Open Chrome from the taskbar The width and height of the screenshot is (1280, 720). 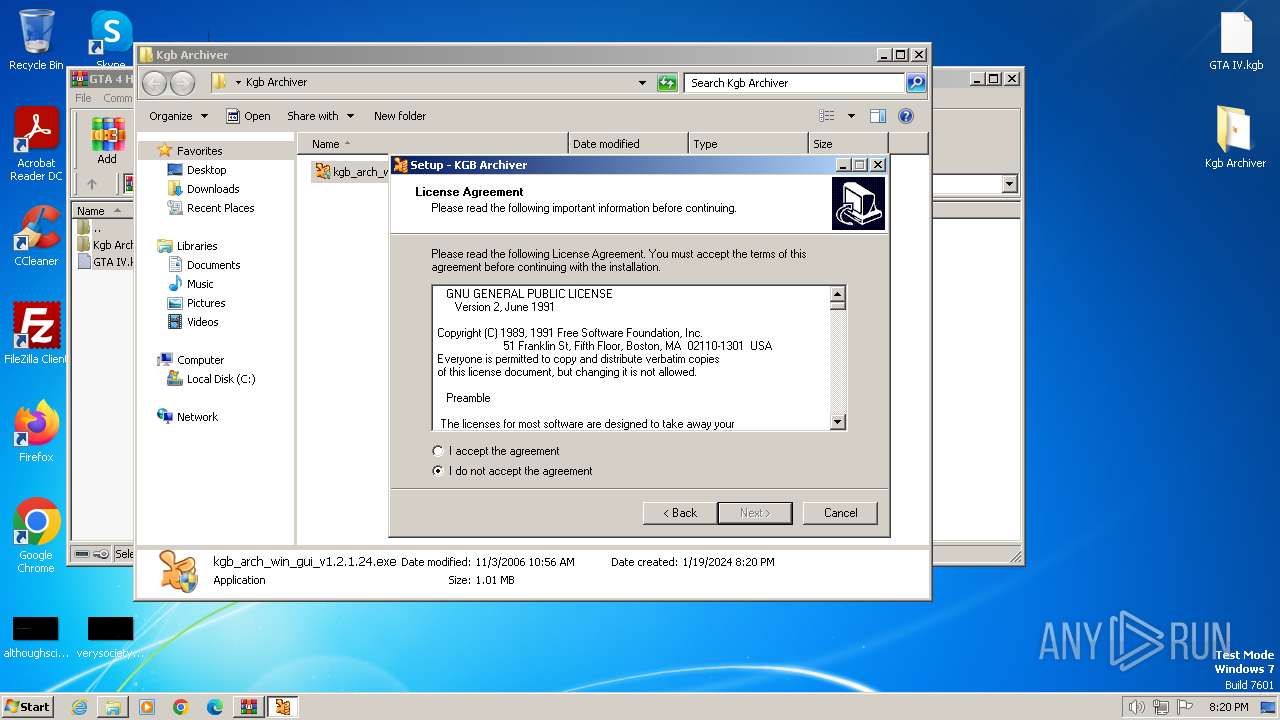(181, 707)
